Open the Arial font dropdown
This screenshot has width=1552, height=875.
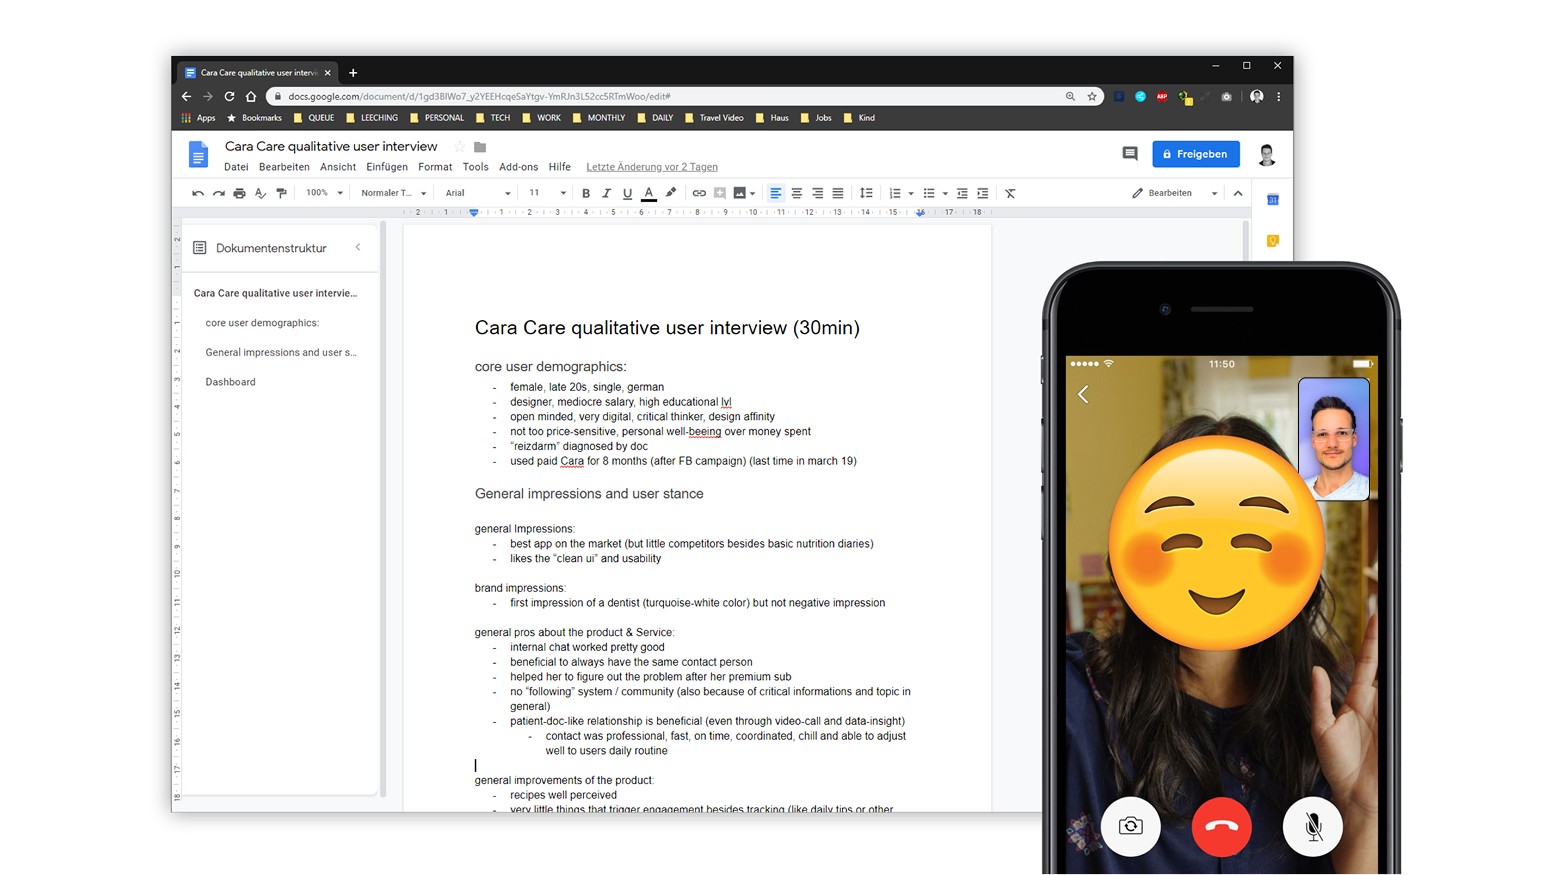(478, 193)
